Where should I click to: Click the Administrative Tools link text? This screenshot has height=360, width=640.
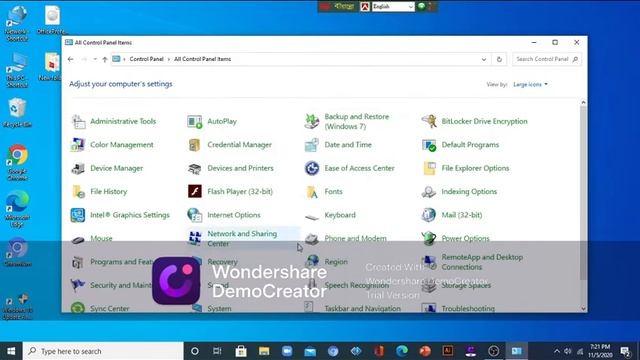coord(123,121)
